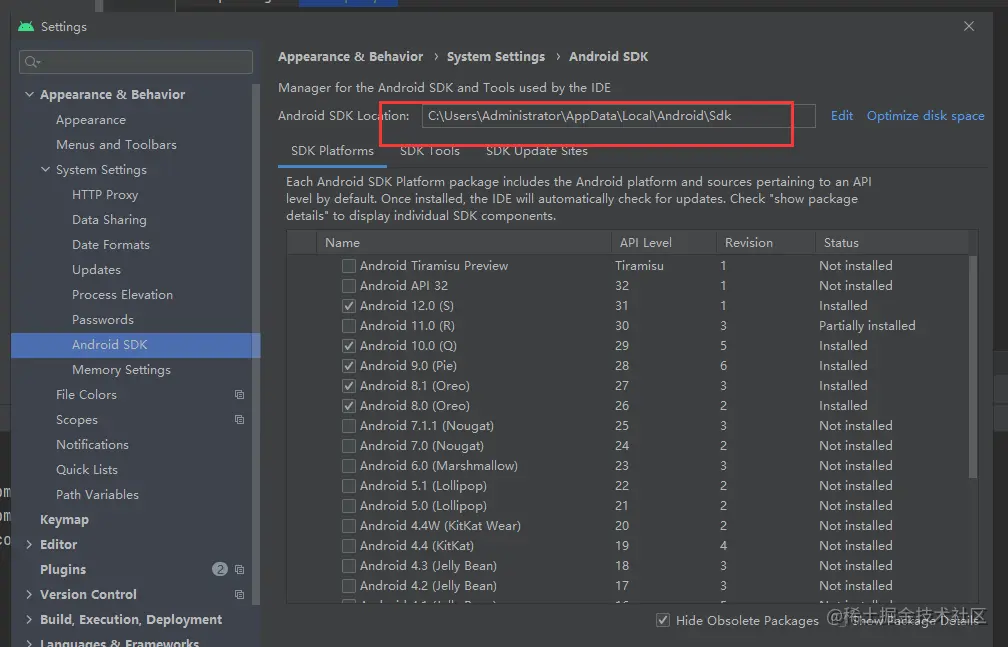Open Scopes settings
Viewport: 1008px width, 647px height.
point(76,420)
